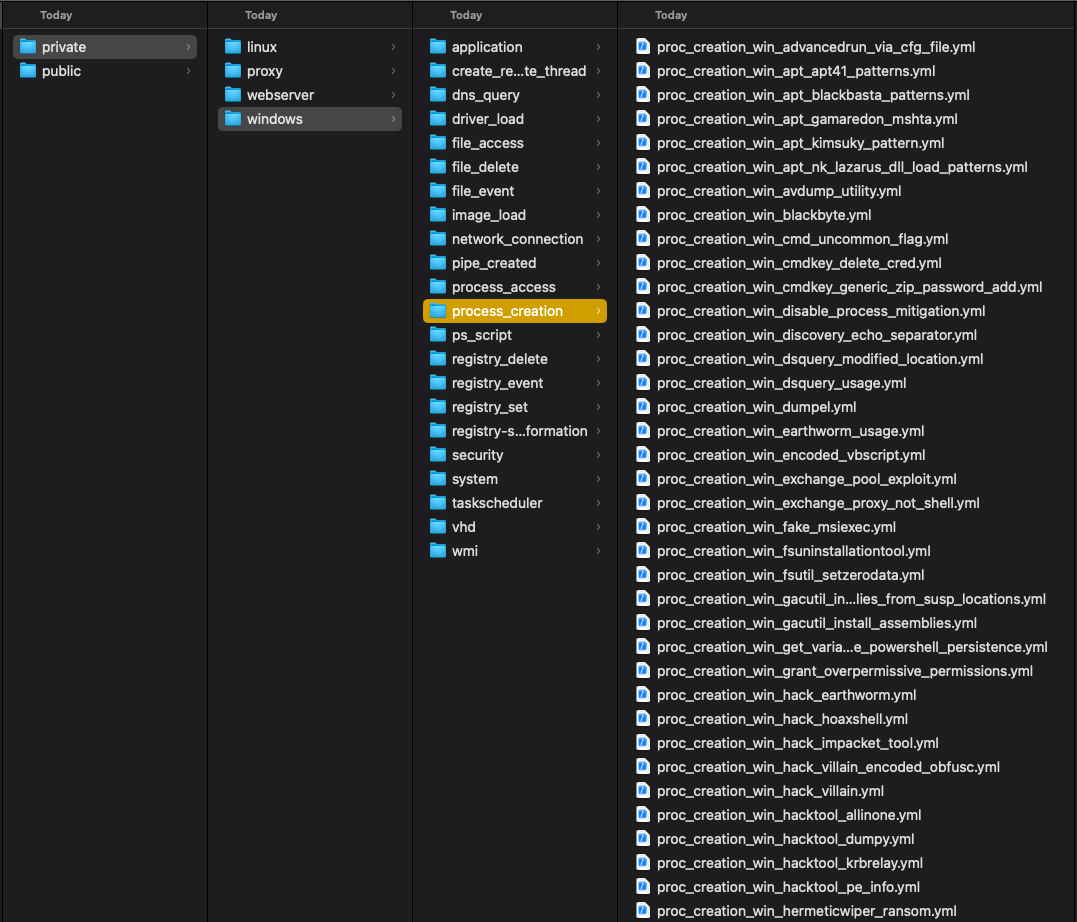Click the proc_creation_win_blackbyte.yml file icon

[643, 215]
